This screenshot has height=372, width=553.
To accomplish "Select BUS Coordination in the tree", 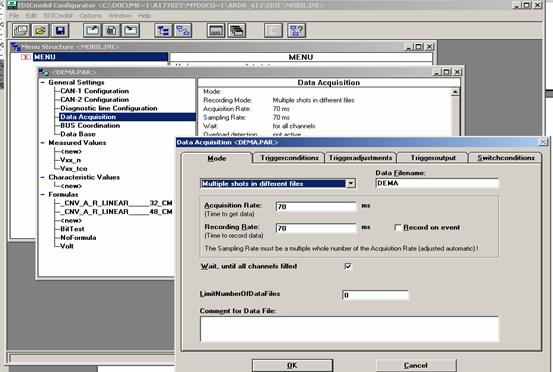I will 90,126.
